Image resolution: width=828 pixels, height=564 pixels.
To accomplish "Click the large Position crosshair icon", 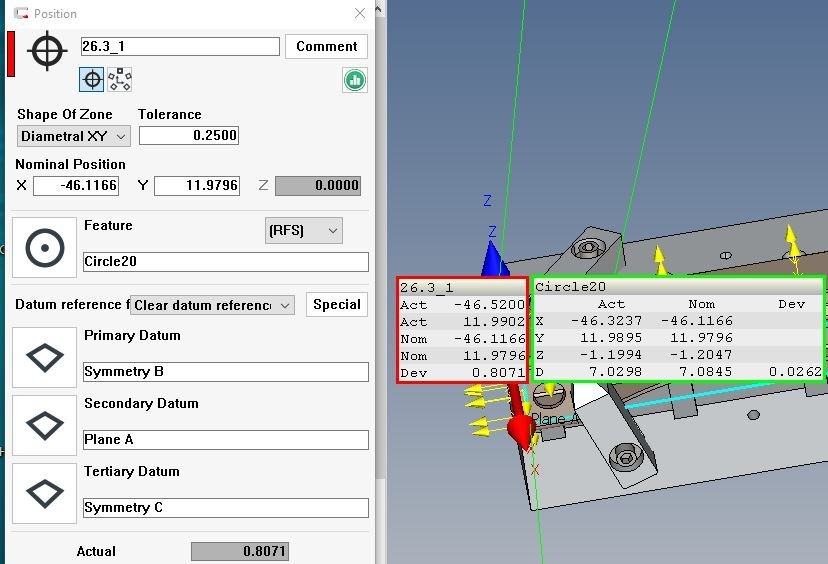I will click(47, 51).
